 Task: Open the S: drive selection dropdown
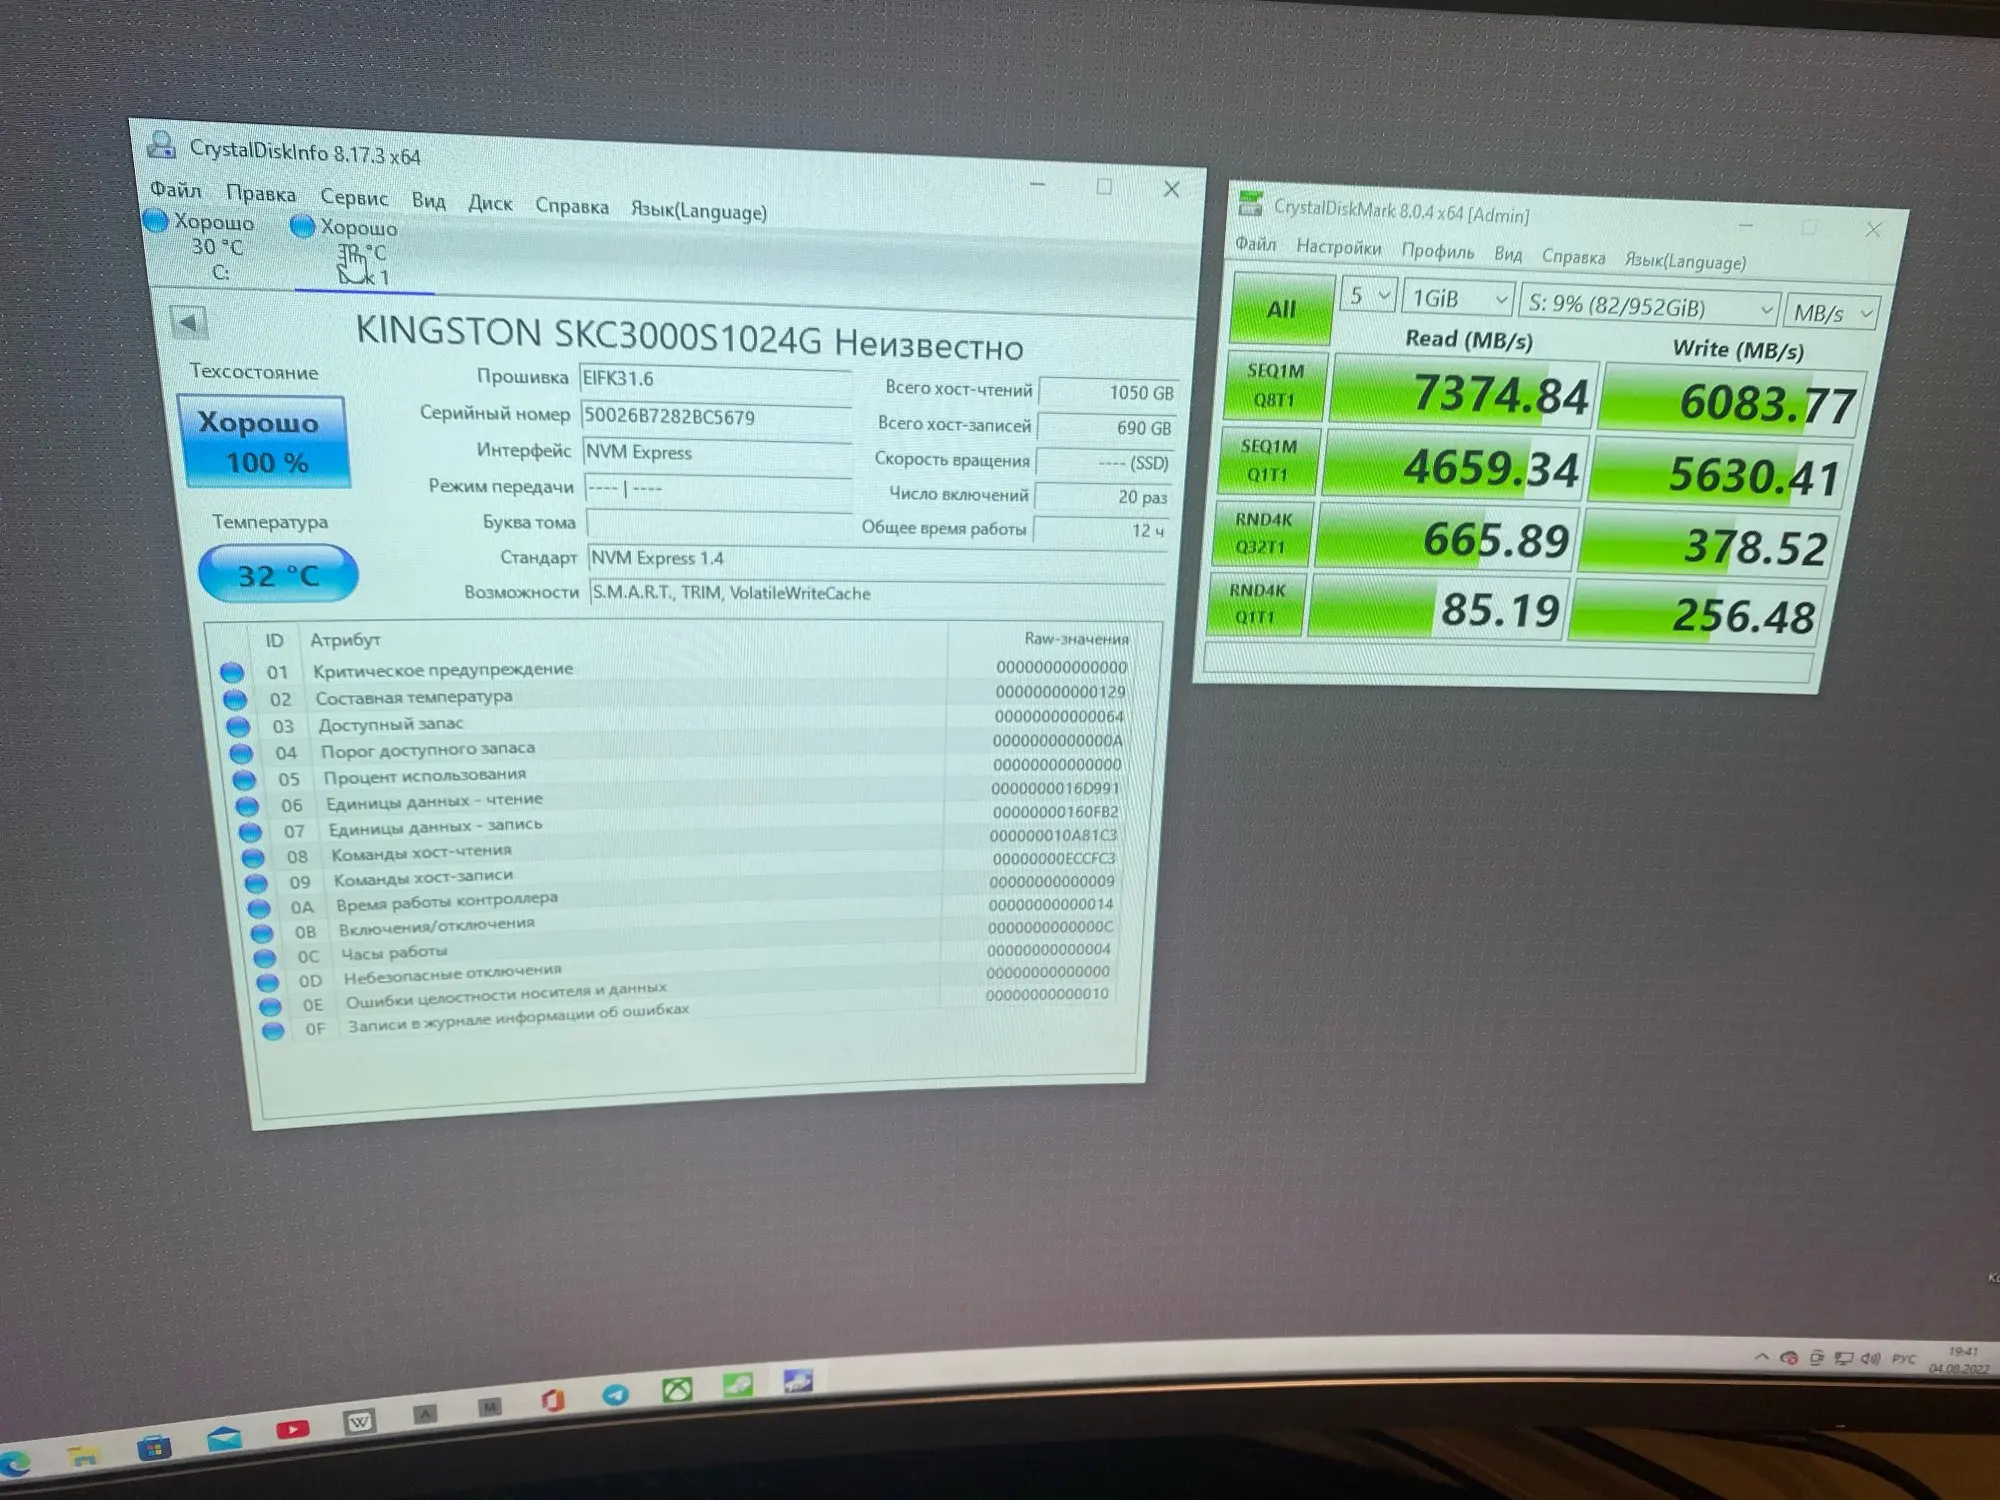coord(1649,306)
